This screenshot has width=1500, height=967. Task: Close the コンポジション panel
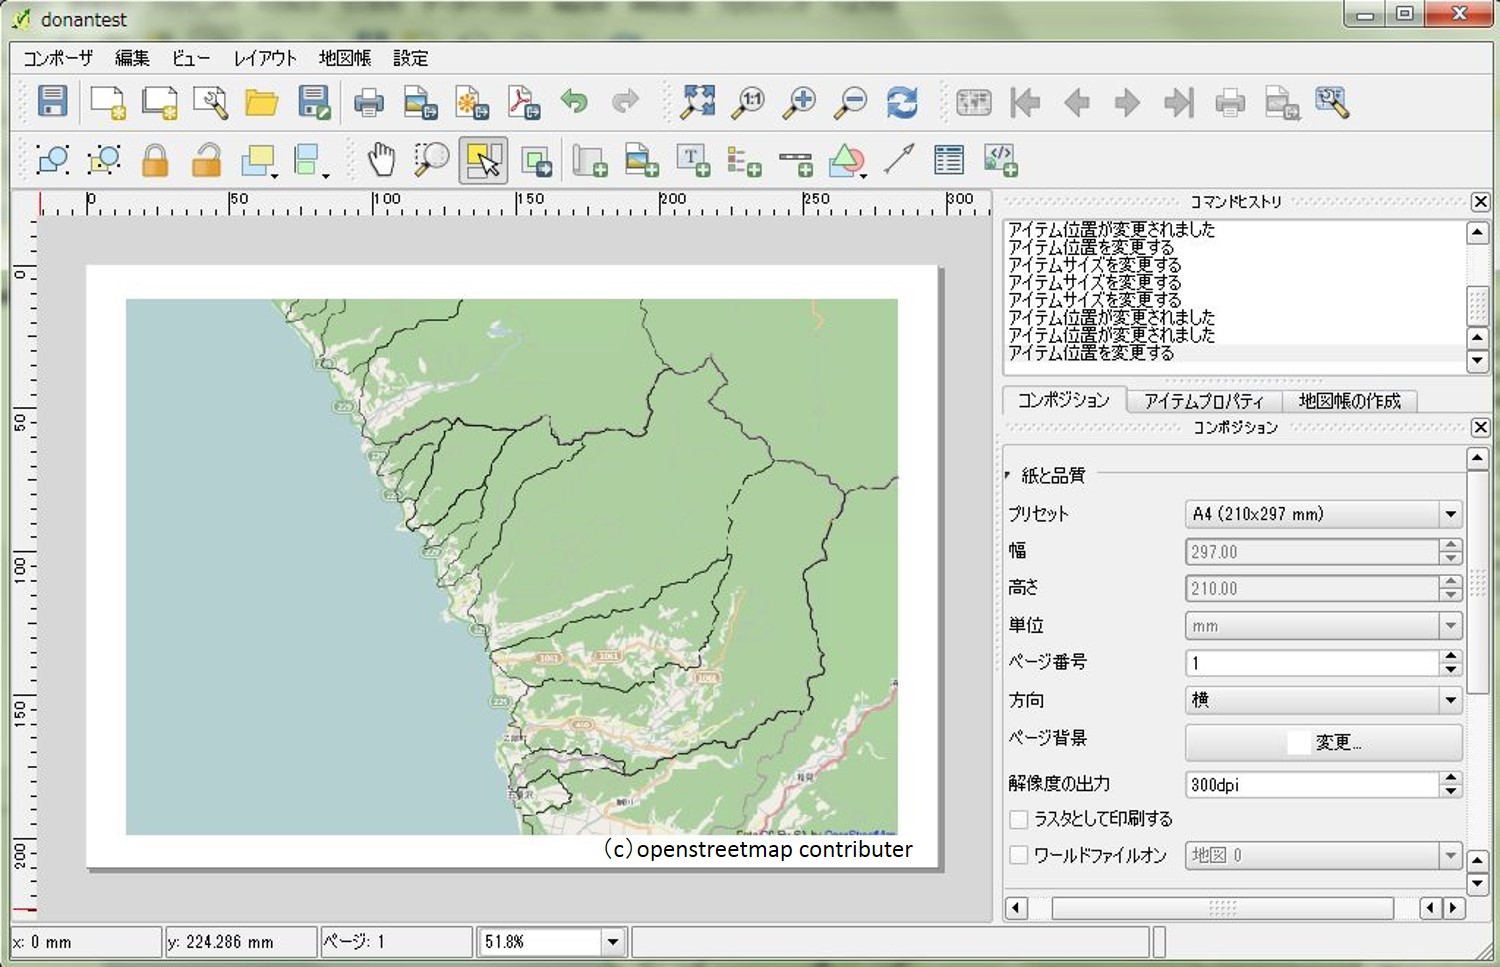point(1481,428)
